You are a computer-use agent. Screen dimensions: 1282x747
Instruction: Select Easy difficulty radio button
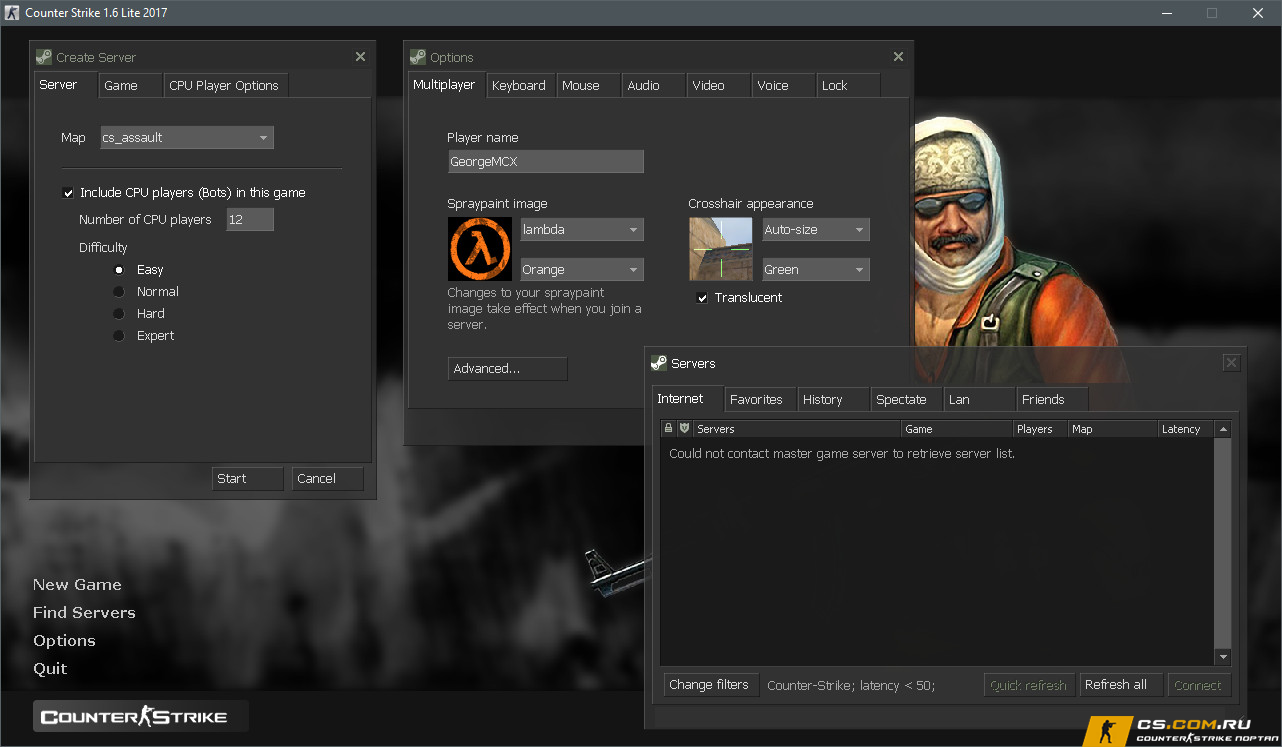[x=119, y=270]
